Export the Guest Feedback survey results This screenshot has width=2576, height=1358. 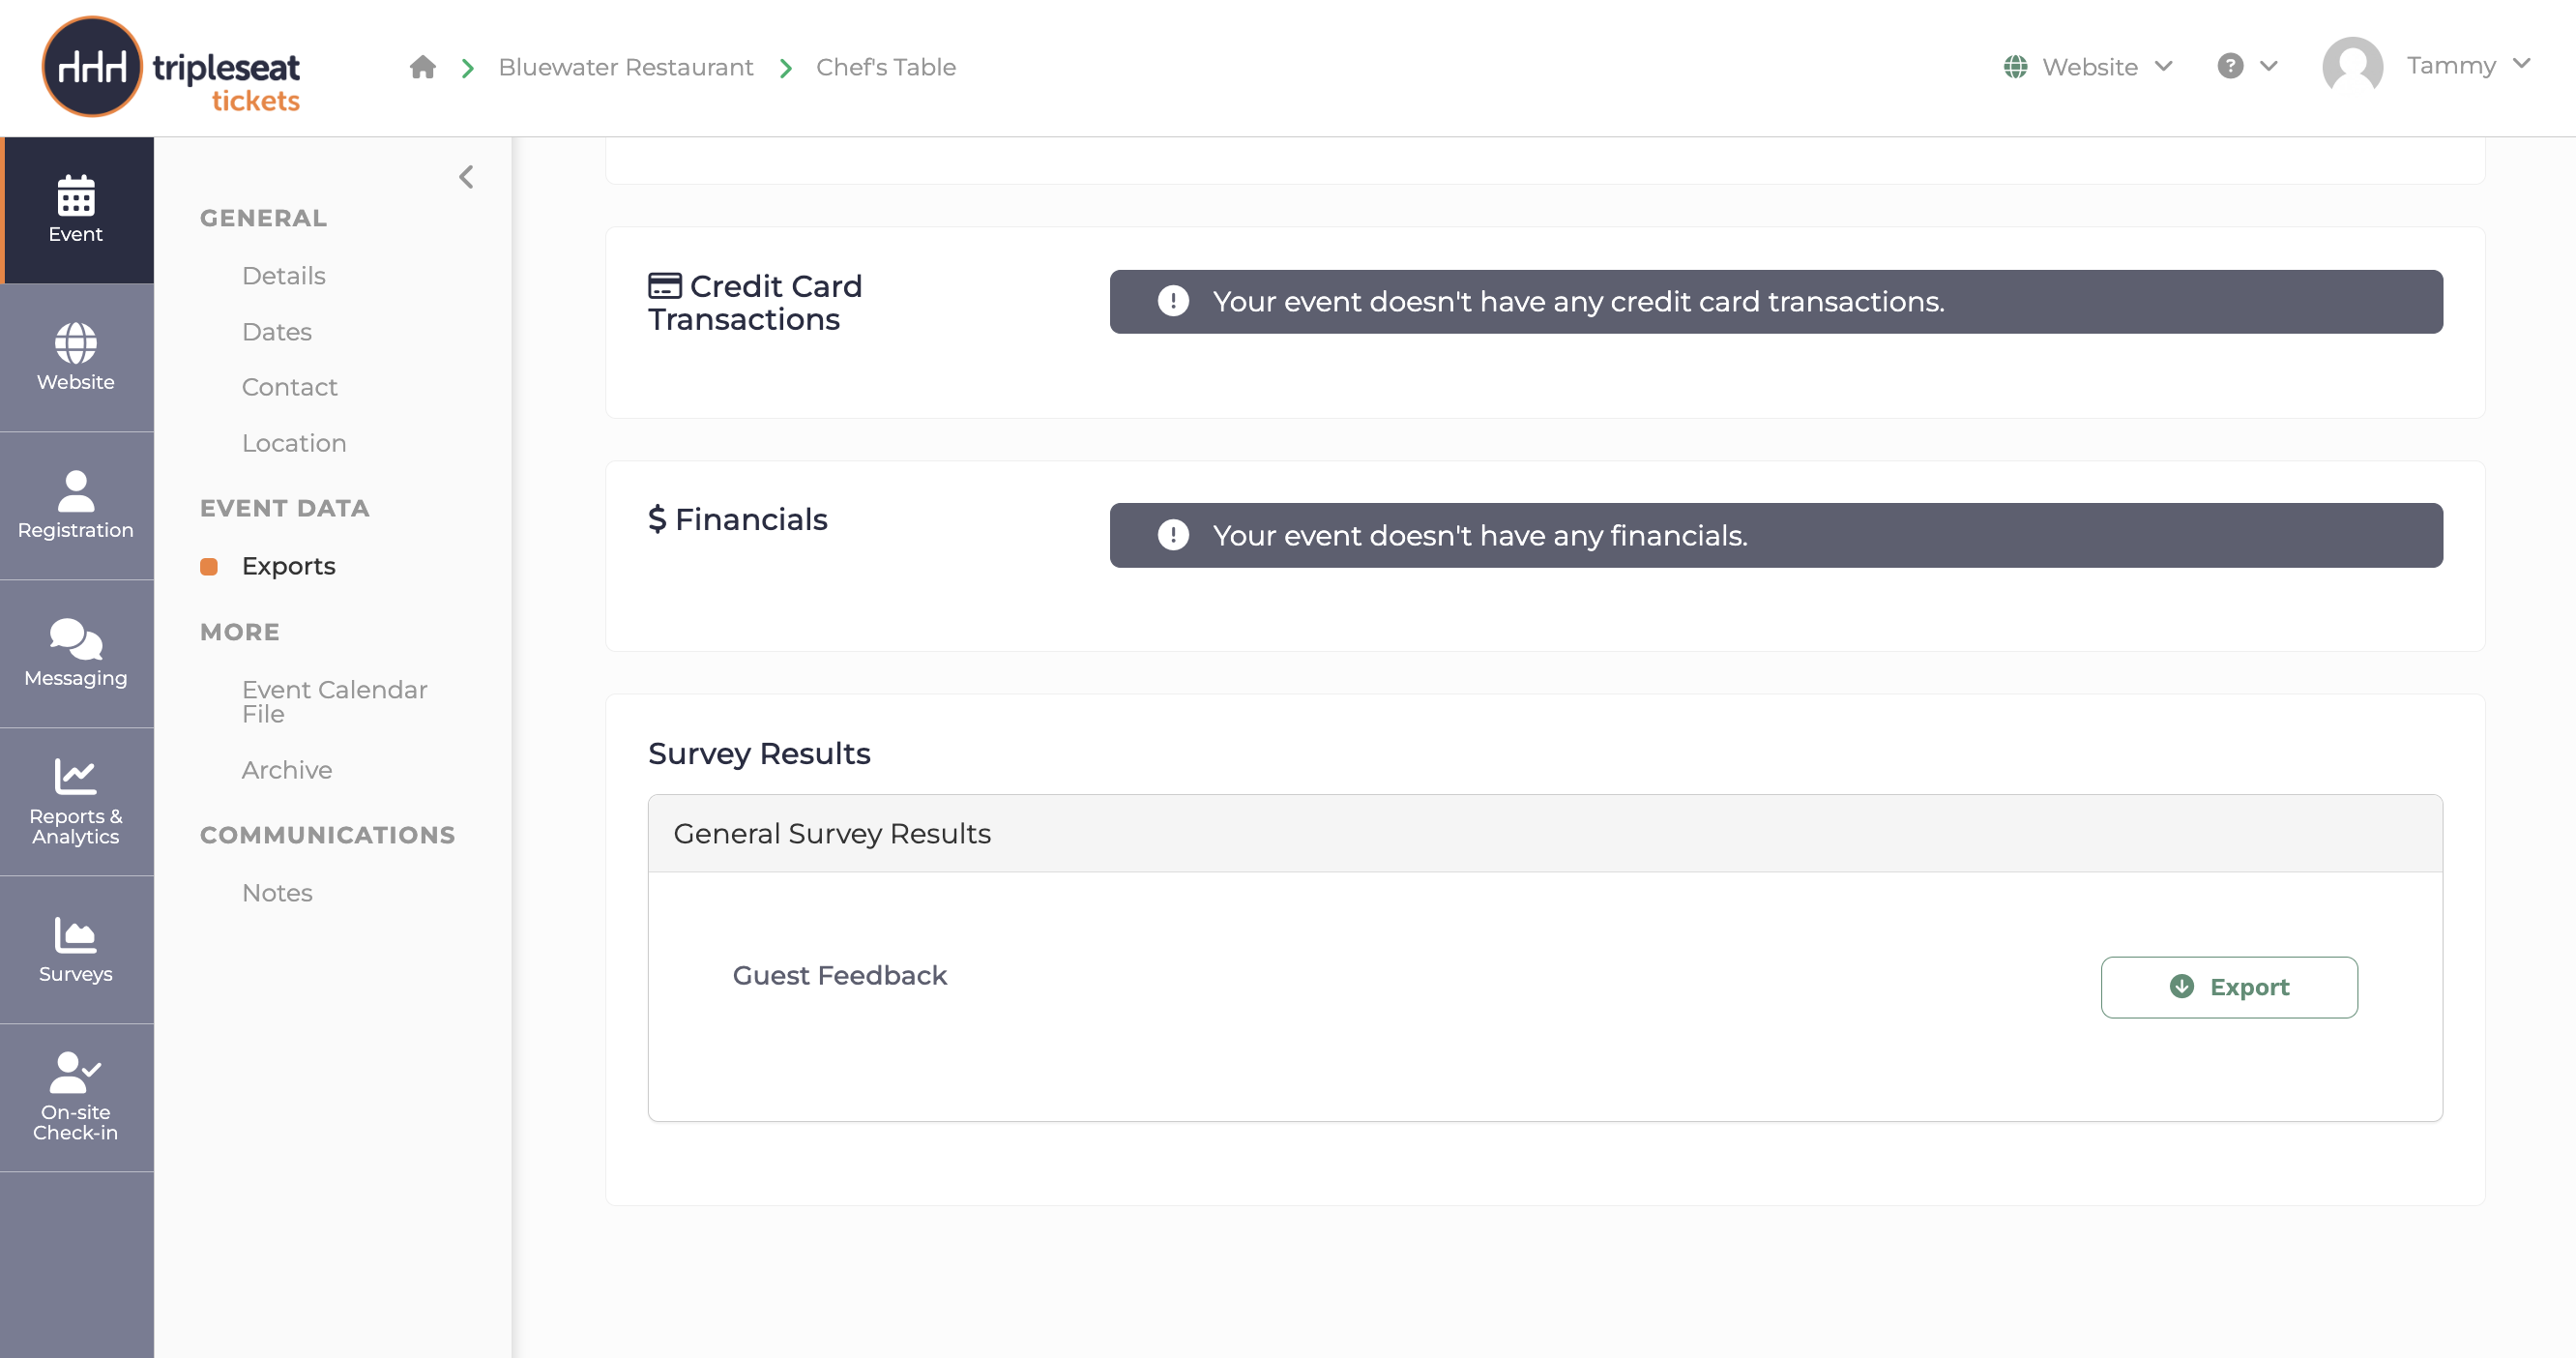(x=2229, y=987)
